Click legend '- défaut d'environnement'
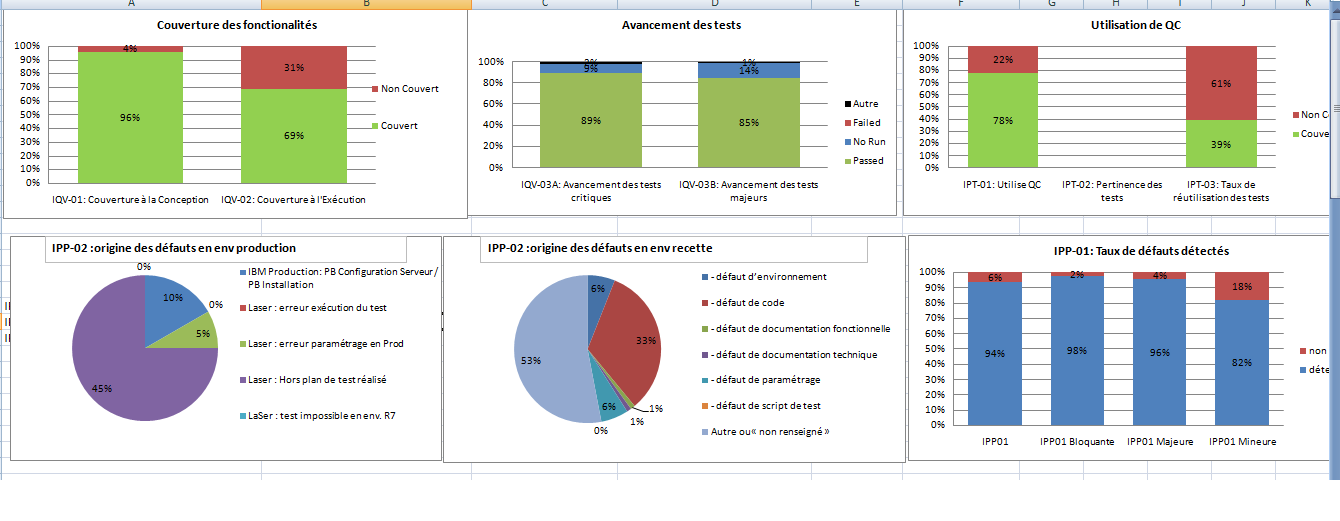The width and height of the screenshot is (1340, 521). (764, 277)
